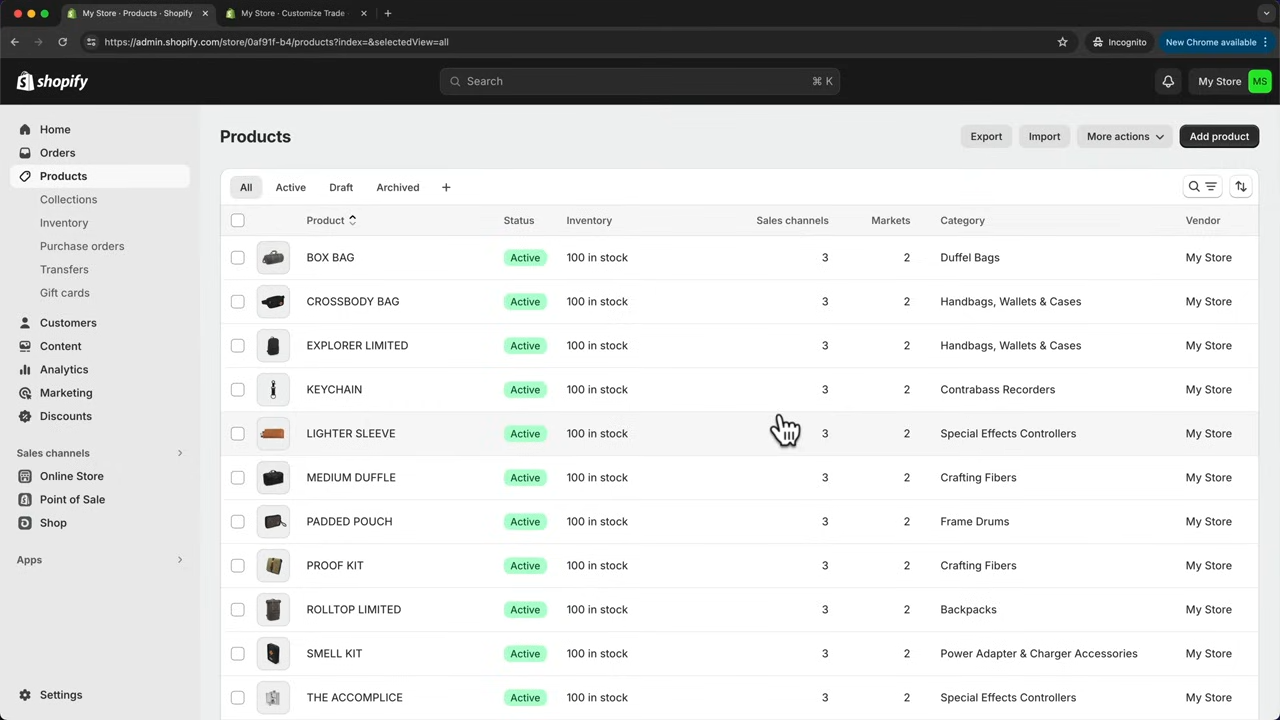Screen dimensions: 1280x720
Task: Click the Export button
Action: pos(986,136)
